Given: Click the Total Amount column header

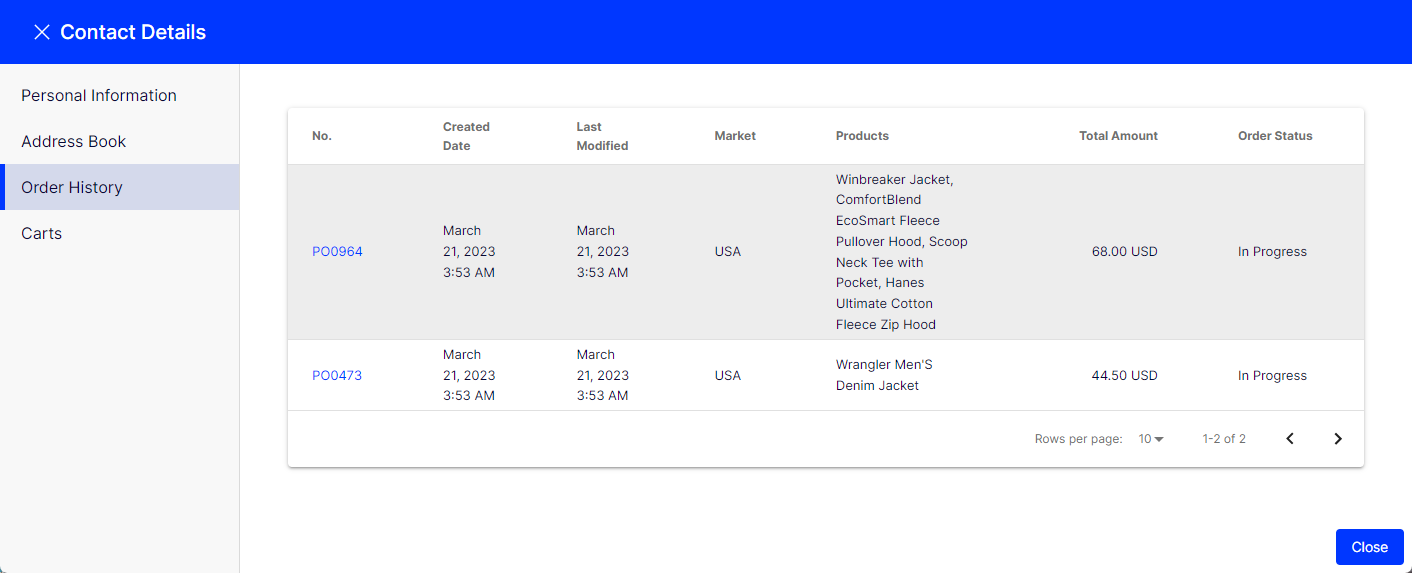Looking at the screenshot, I should point(1118,136).
